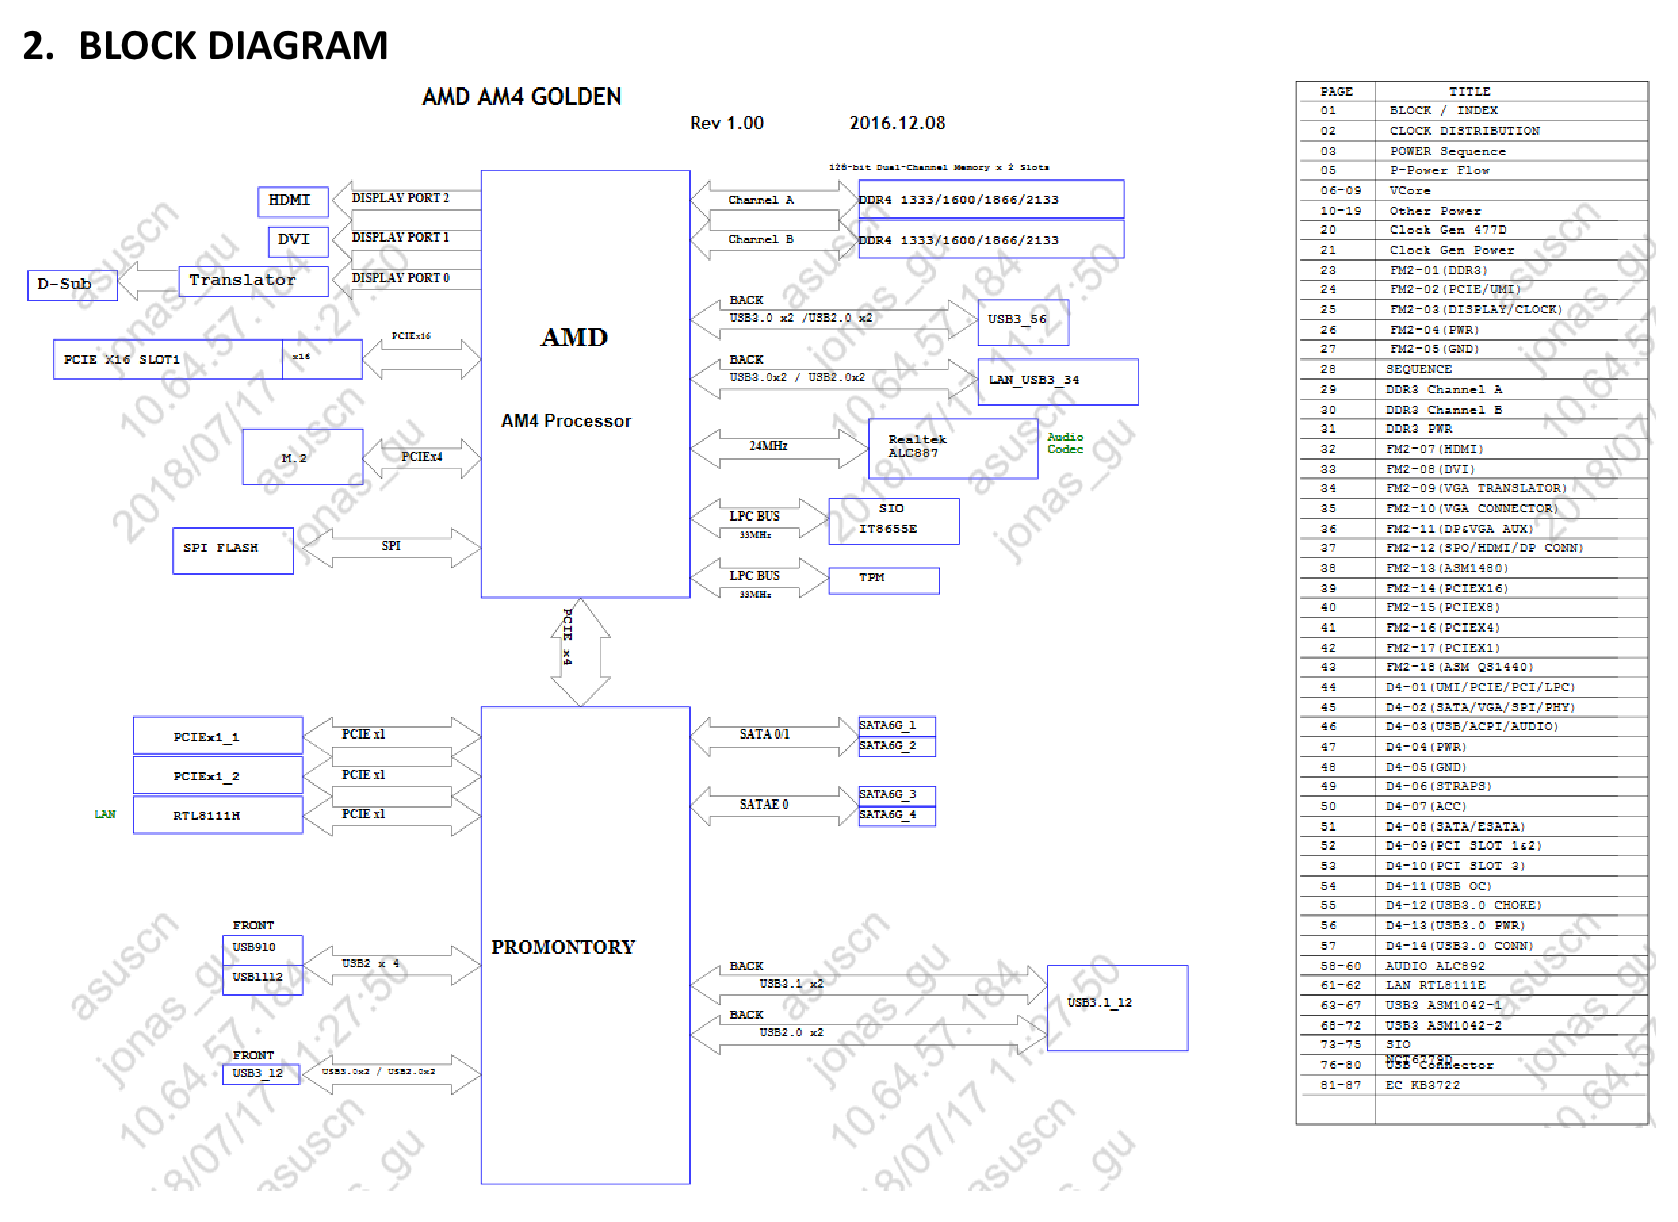Image resolution: width=1678 pixels, height=1222 pixels.
Task: Select the M.2 block
Action: point(302,457)
